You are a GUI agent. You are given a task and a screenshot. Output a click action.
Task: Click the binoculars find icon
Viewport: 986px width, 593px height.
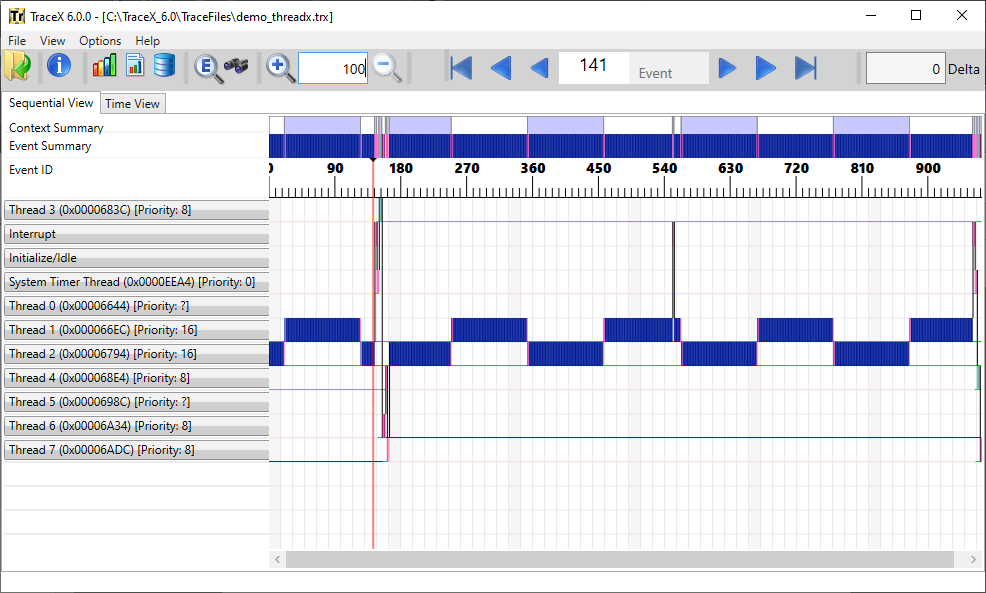coord(236,66)
